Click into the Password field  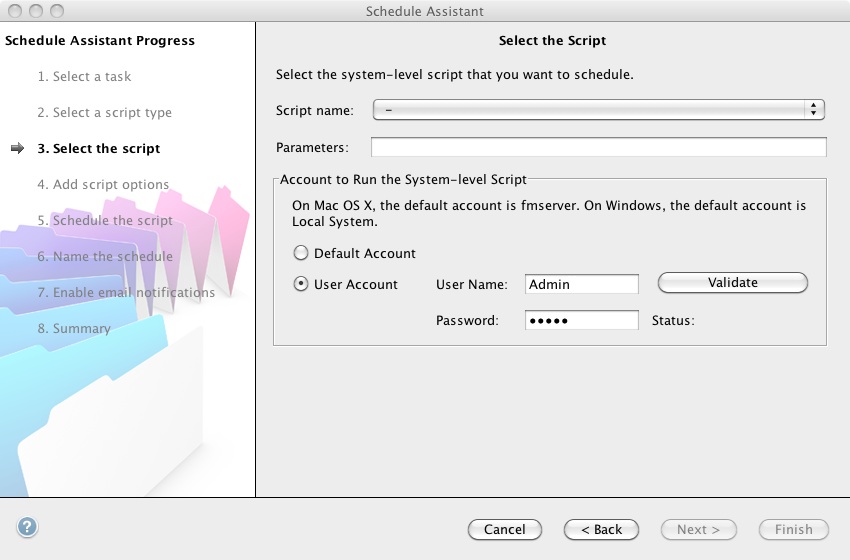581,320
